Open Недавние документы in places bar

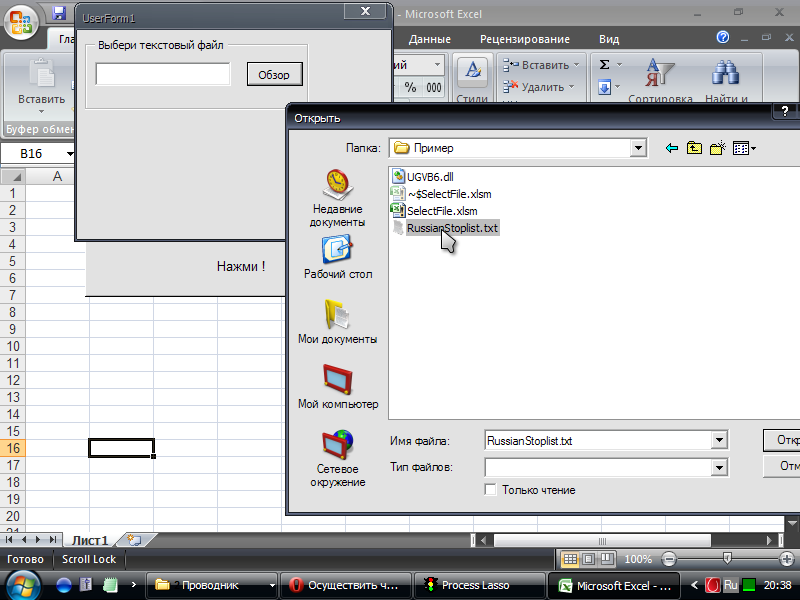point(338,198)
